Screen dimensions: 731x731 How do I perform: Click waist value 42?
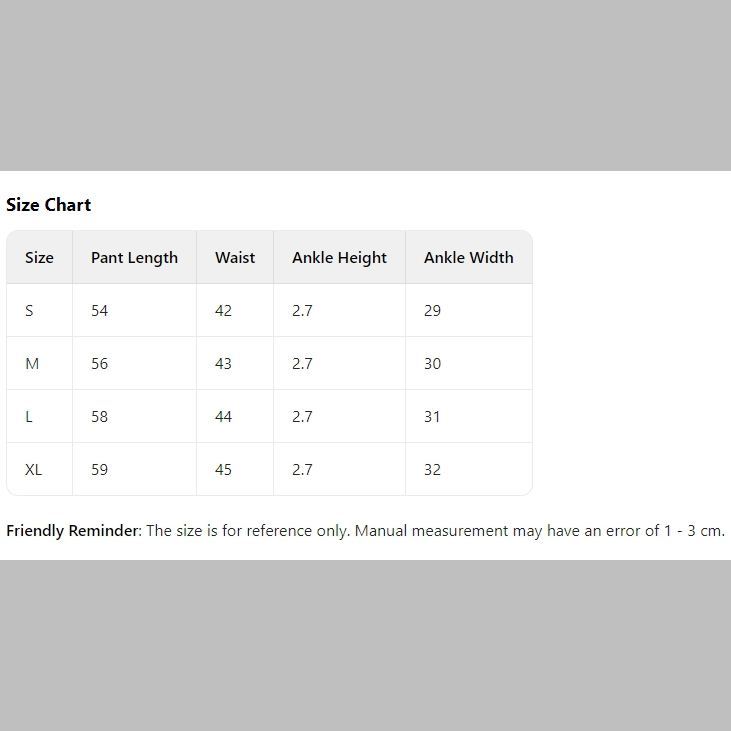(223, 311)
